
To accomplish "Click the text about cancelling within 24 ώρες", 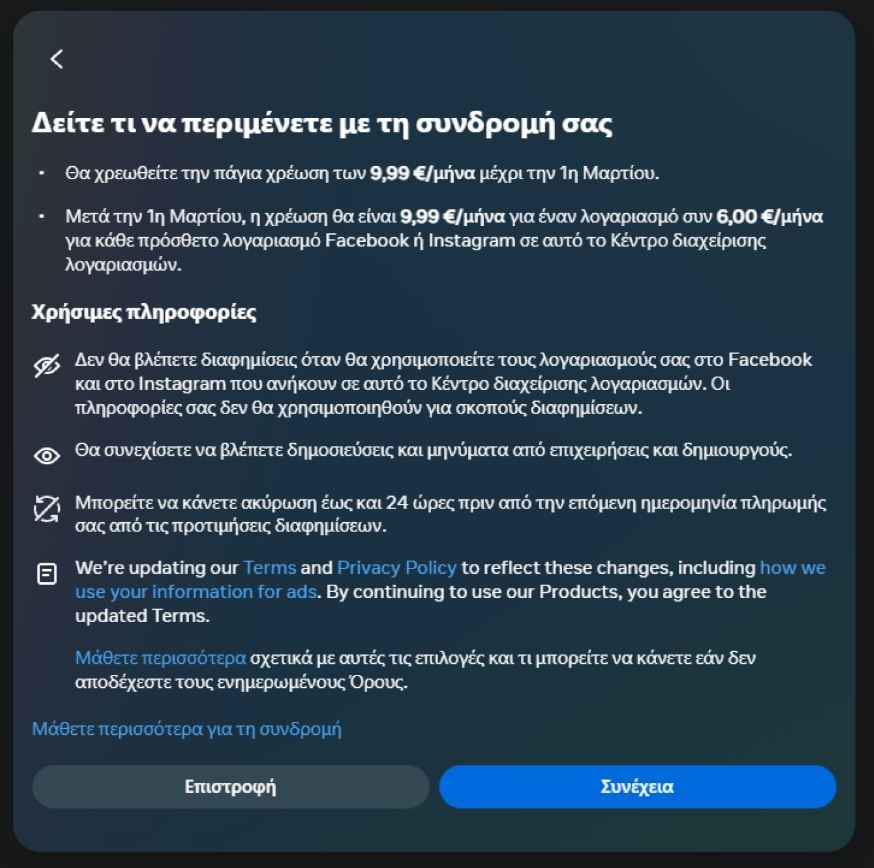I will tap(450, 514).
